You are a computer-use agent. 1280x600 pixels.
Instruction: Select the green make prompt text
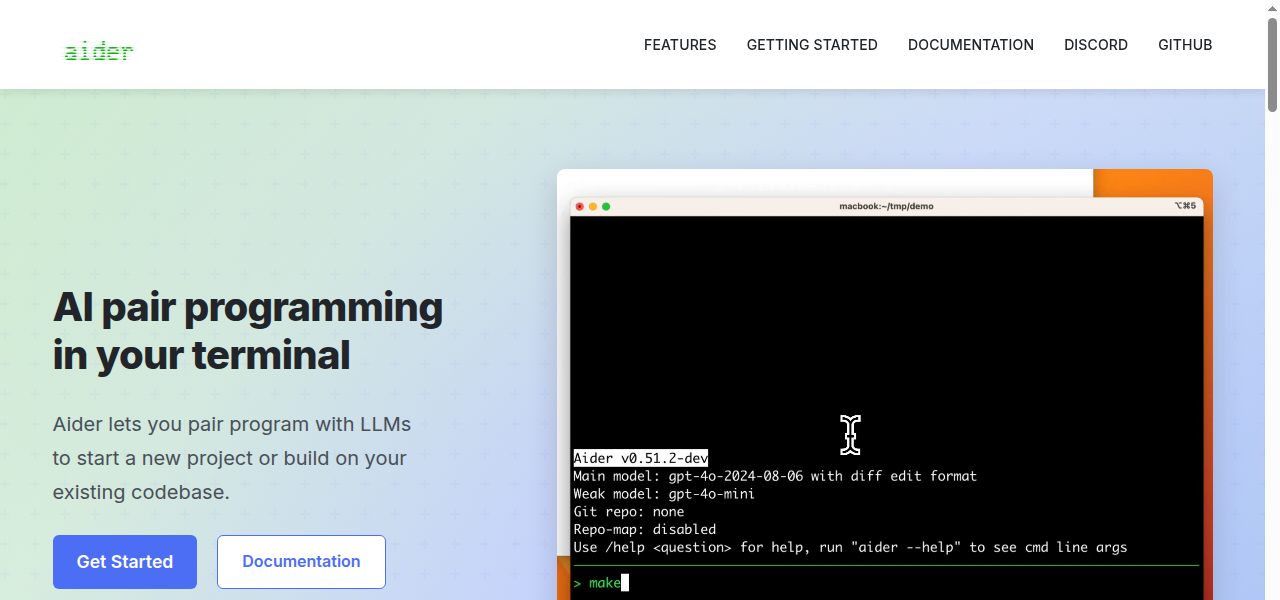[x=601, y=582]
